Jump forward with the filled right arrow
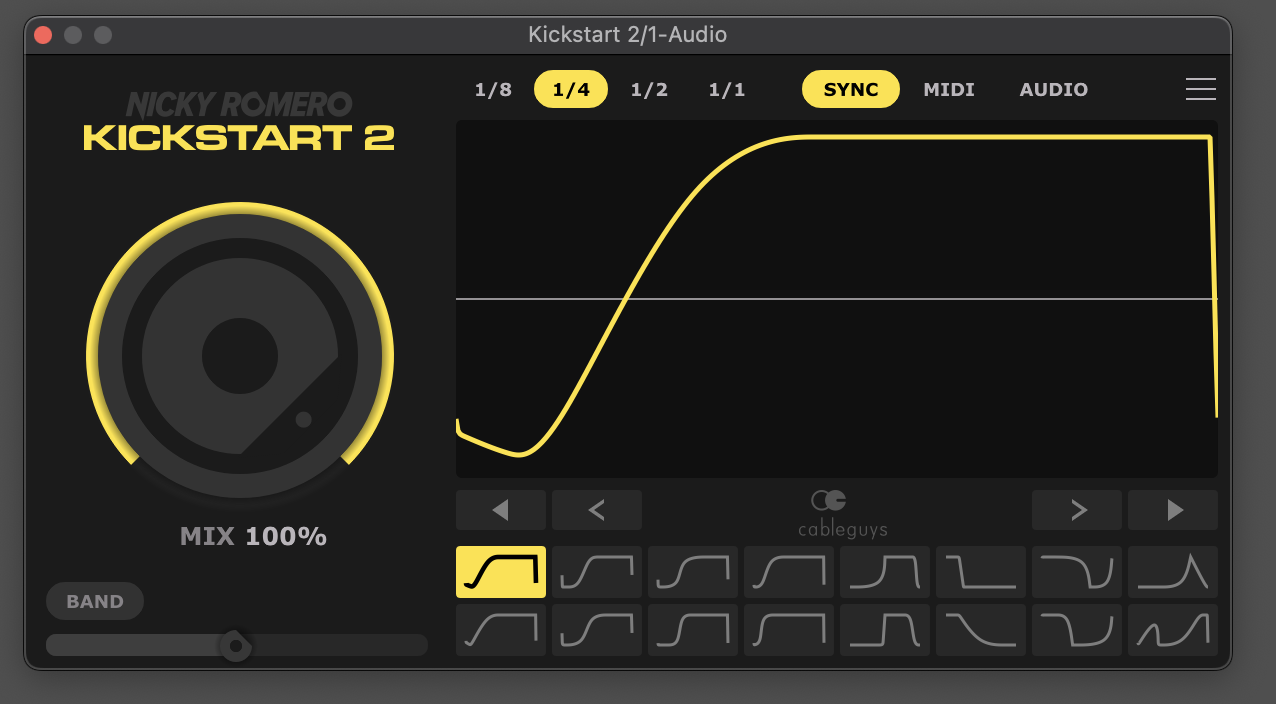Screen dimensions: 1276x704 (x=1173, y=510)
